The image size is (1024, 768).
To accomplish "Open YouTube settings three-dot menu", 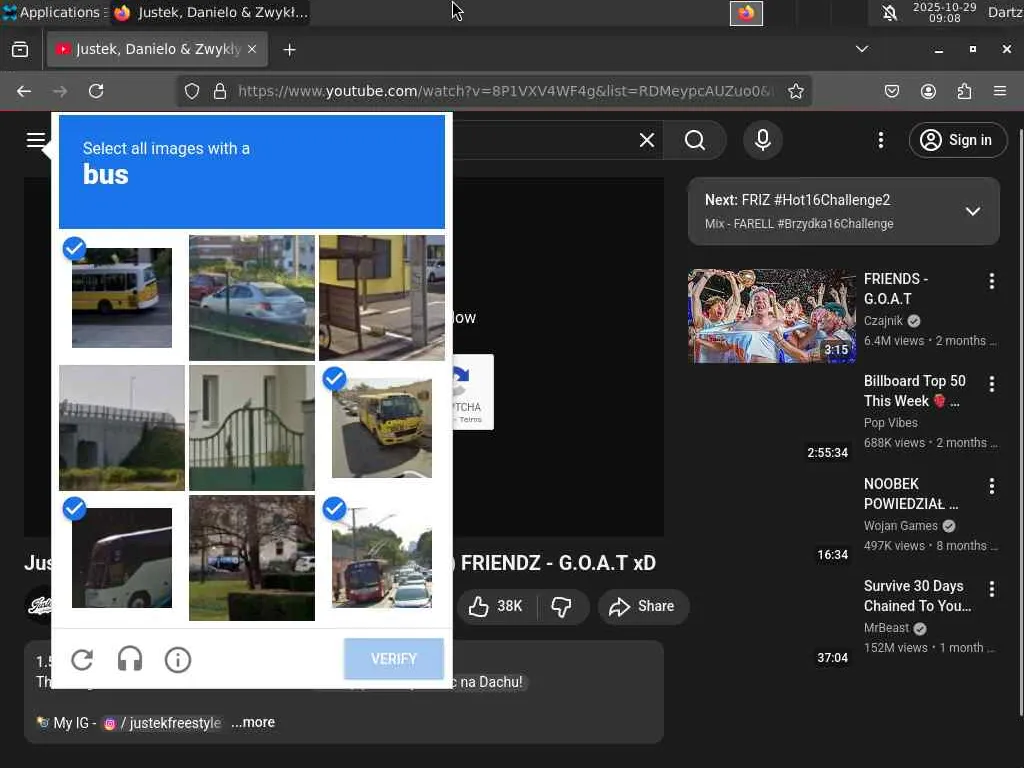I will pos(881,140).
